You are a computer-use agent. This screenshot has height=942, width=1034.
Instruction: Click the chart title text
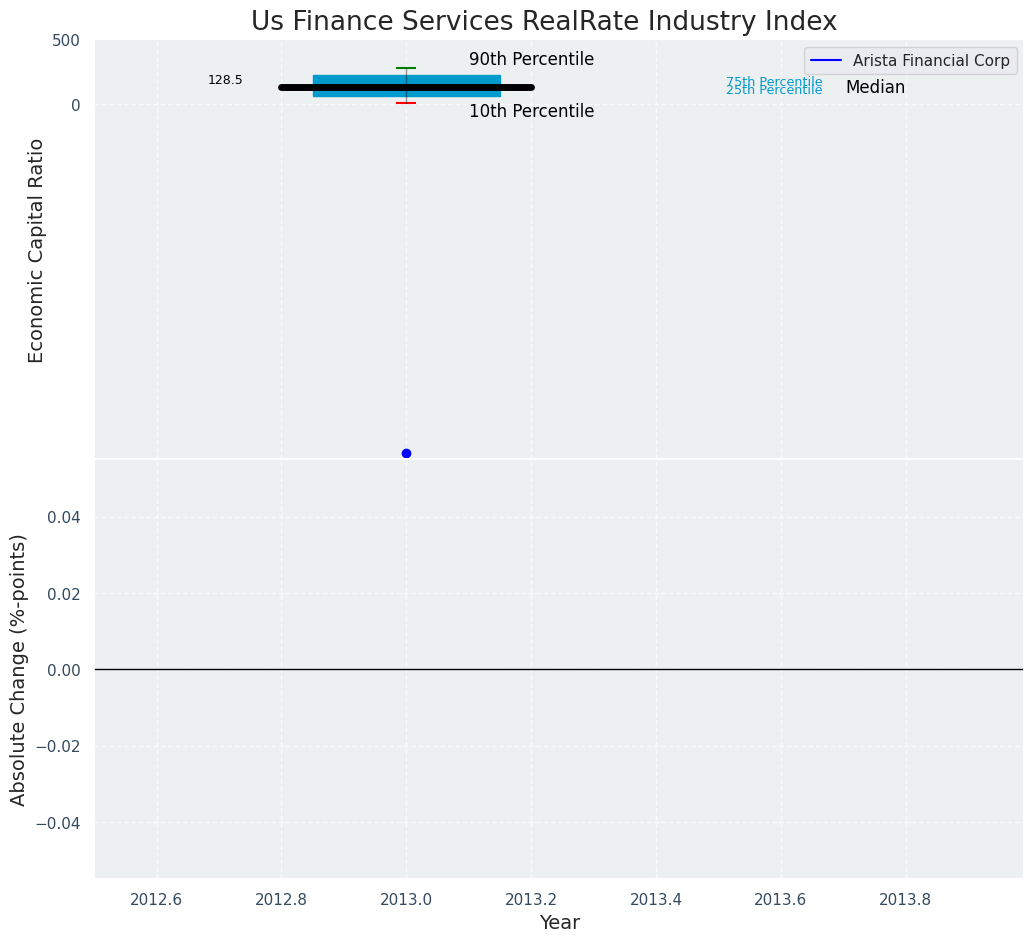click(543, 22)
